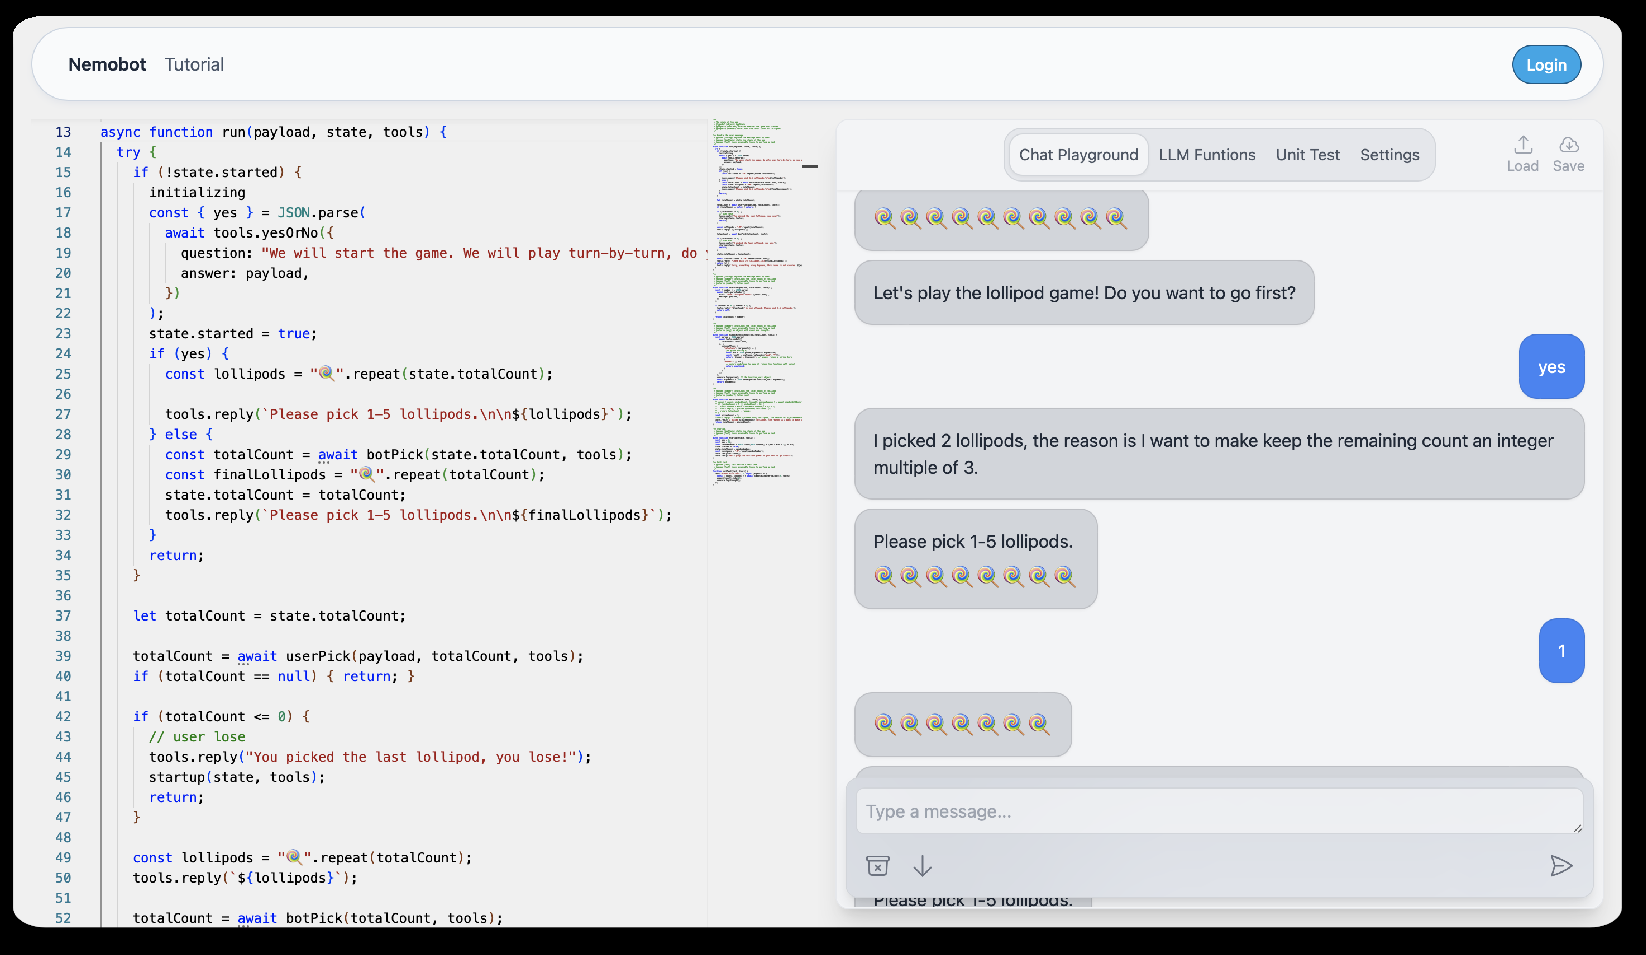The image size is (1646, 955).
Task: Click the Login button
Action: coord(1545,65)
